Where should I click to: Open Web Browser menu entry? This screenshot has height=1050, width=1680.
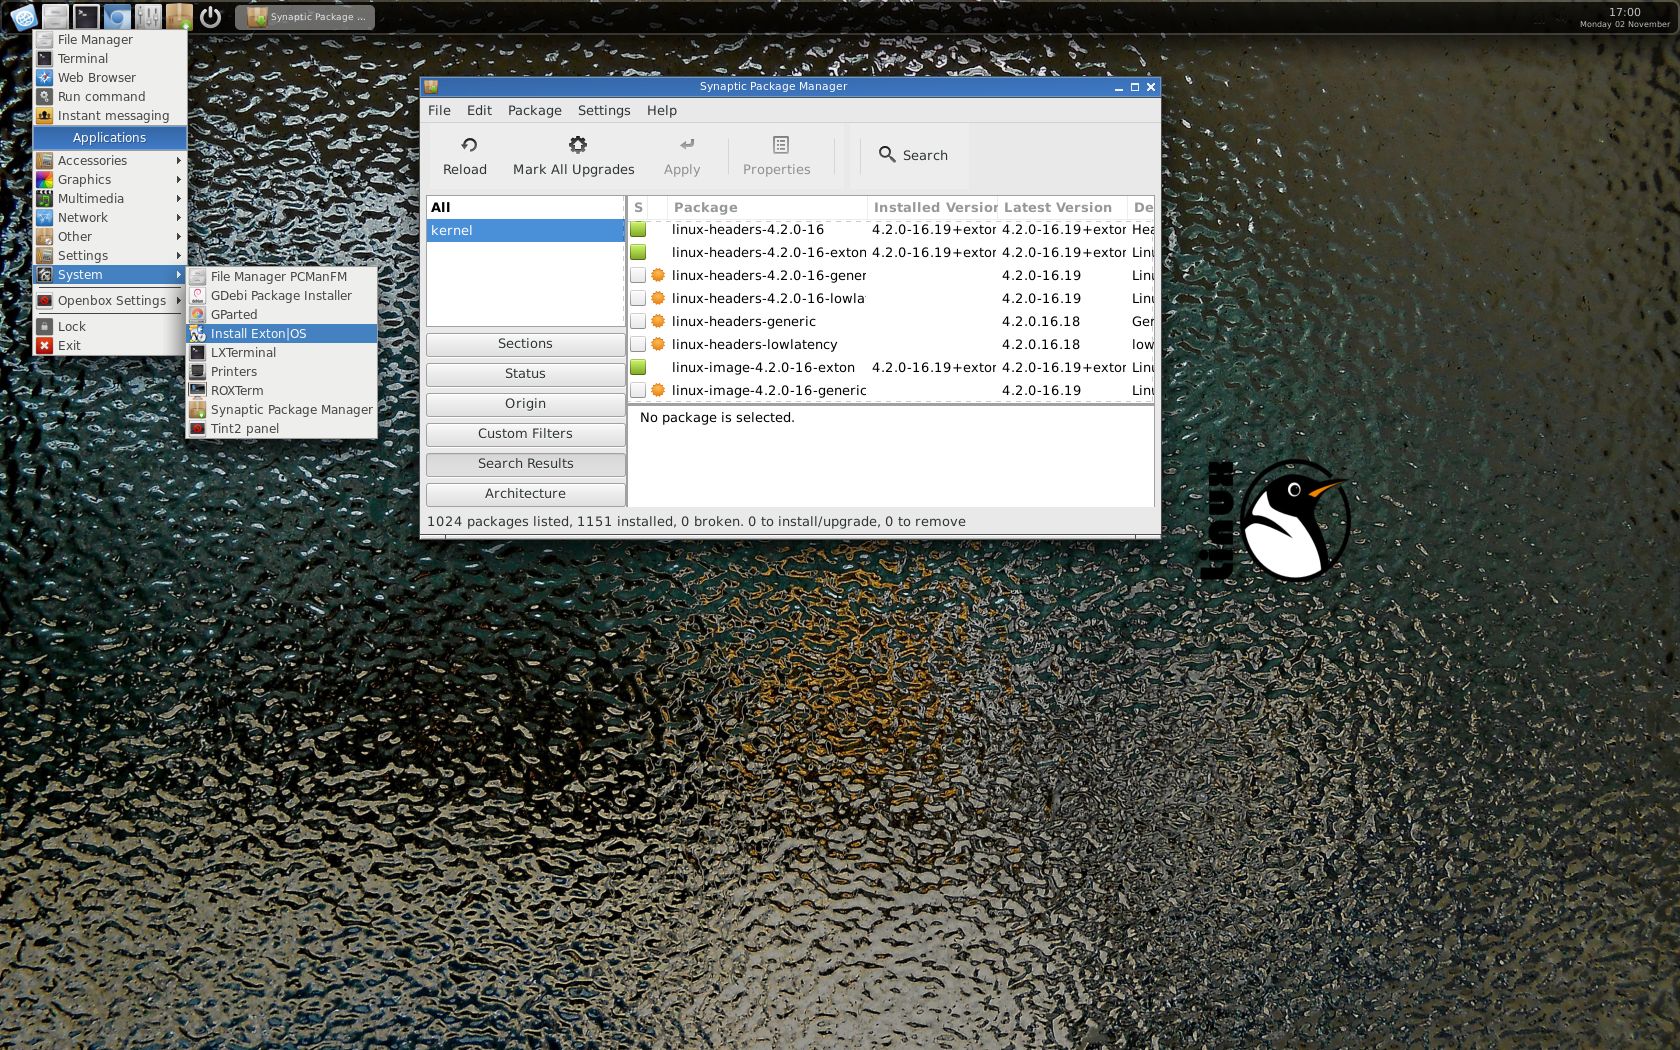pos(110,78)
